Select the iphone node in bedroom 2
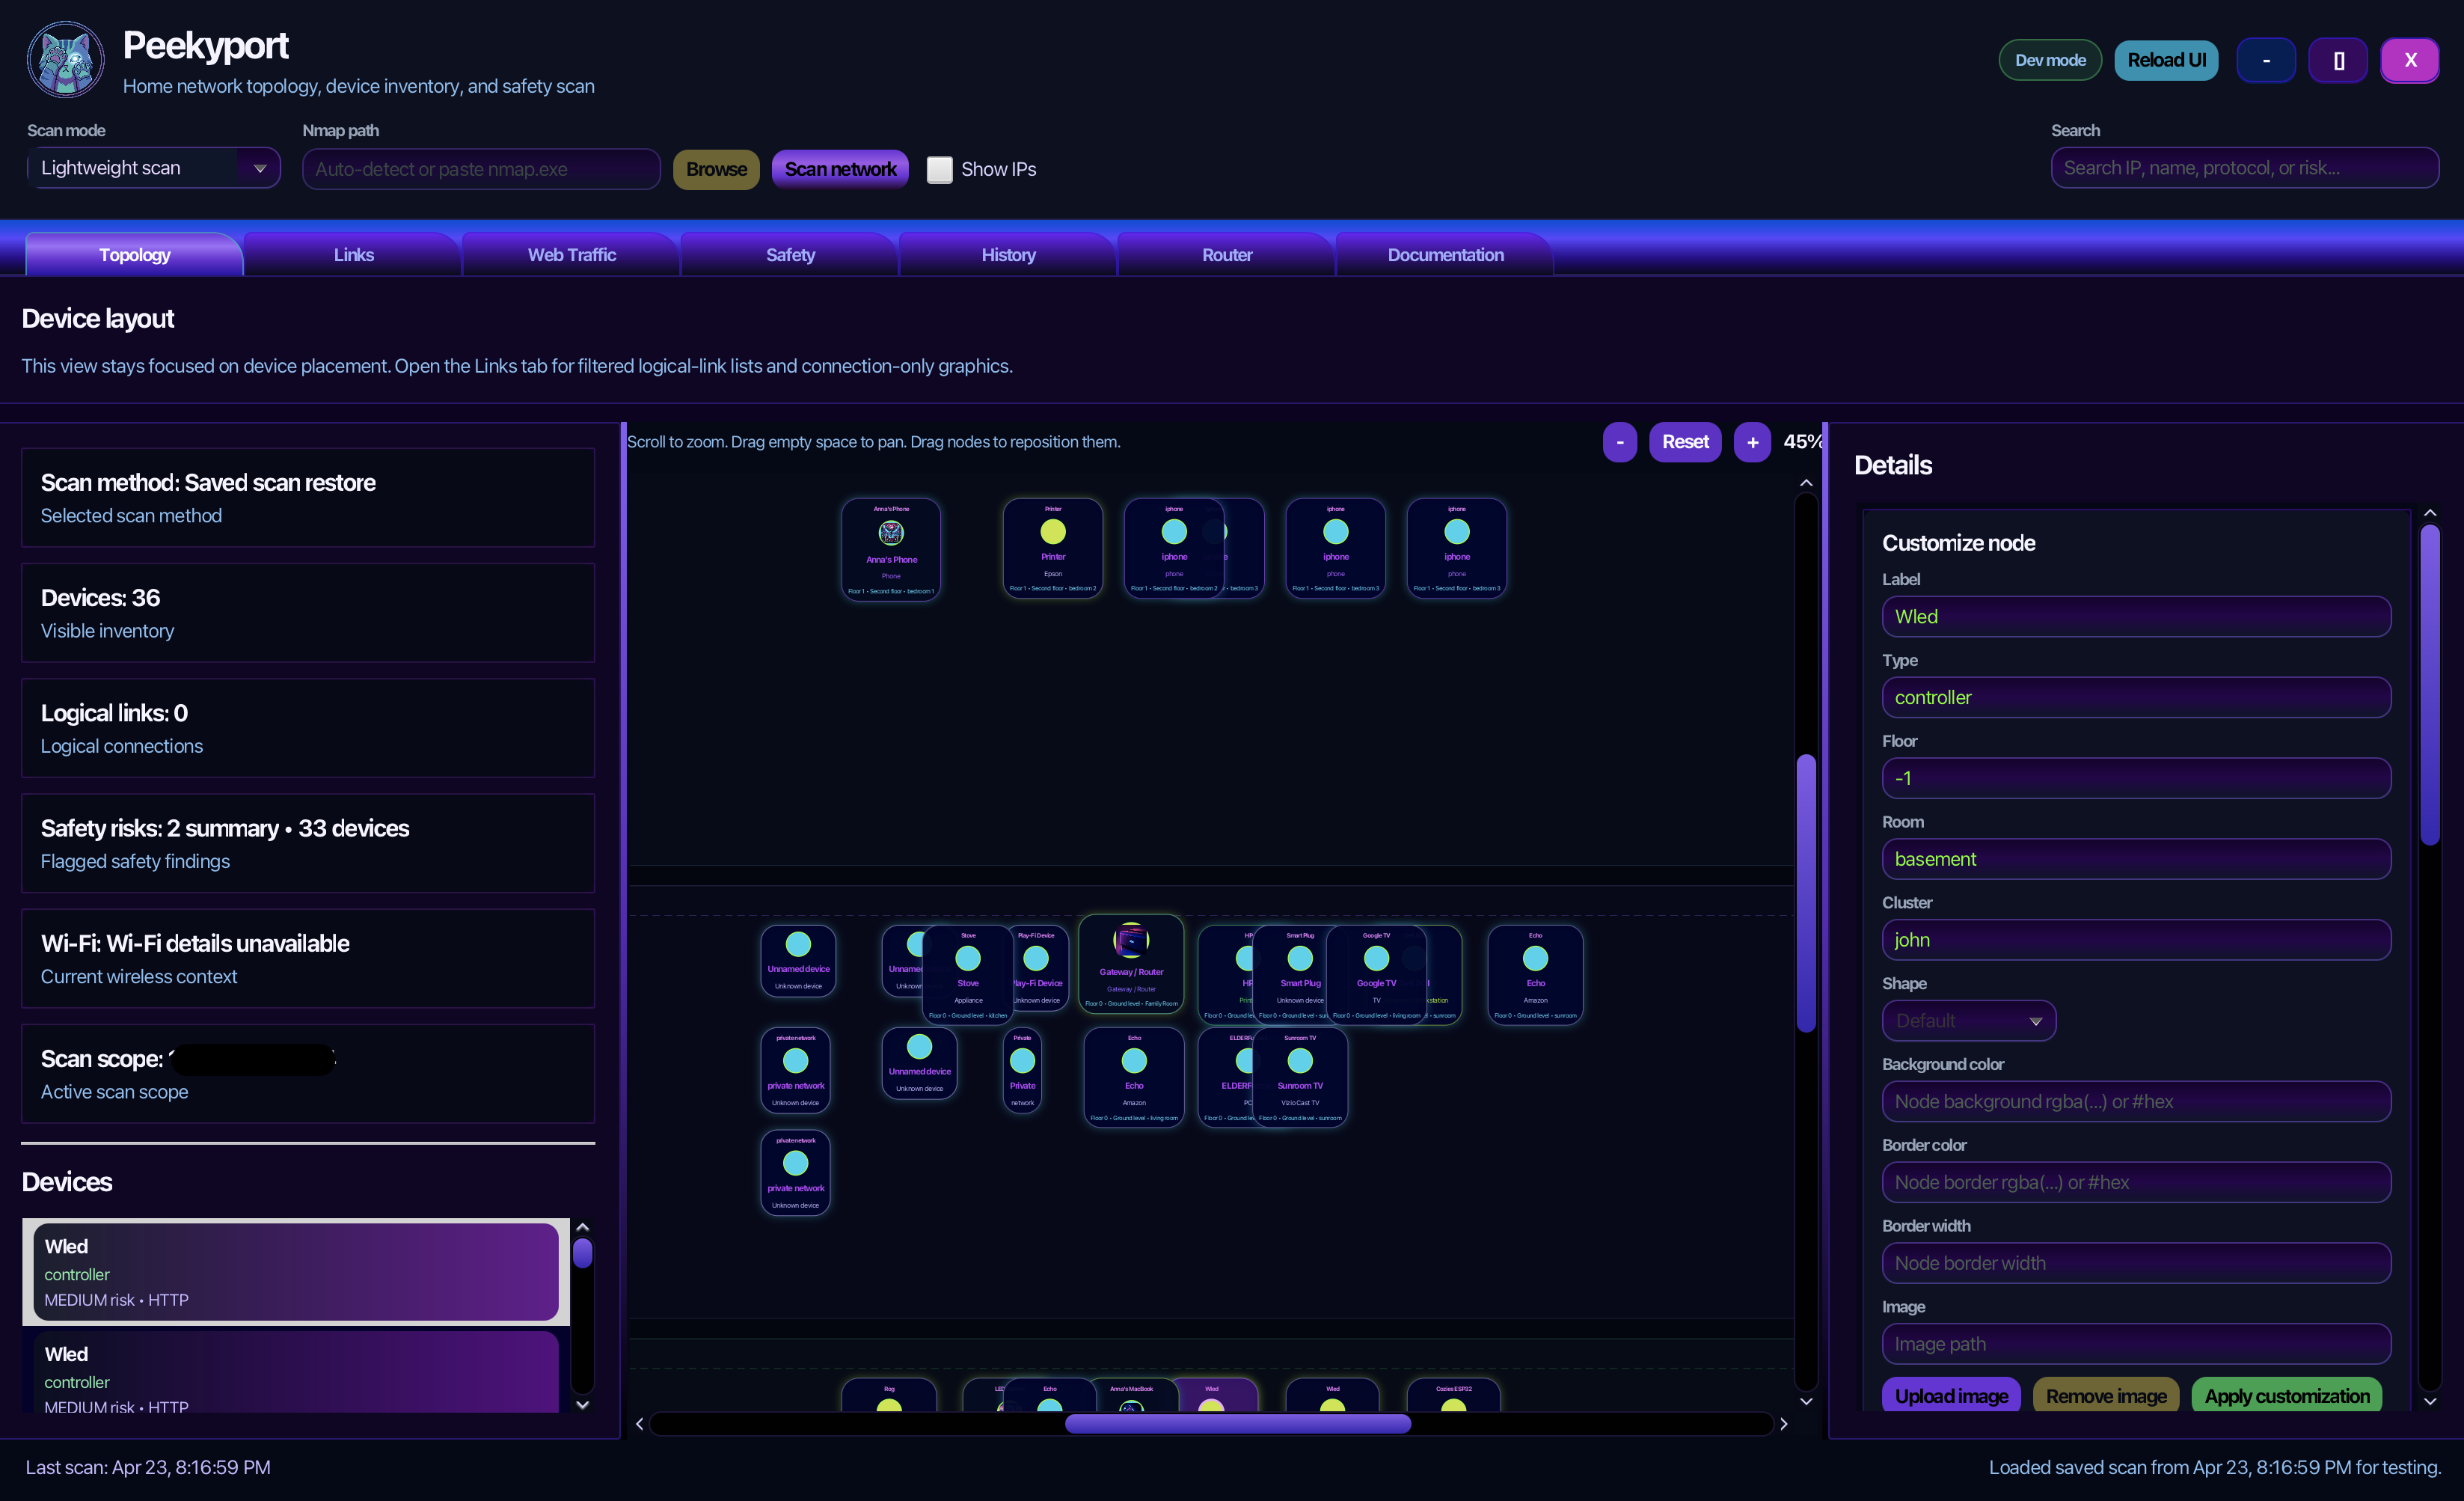The height and width of the screenshot is (1501, 2464). 1174,548
